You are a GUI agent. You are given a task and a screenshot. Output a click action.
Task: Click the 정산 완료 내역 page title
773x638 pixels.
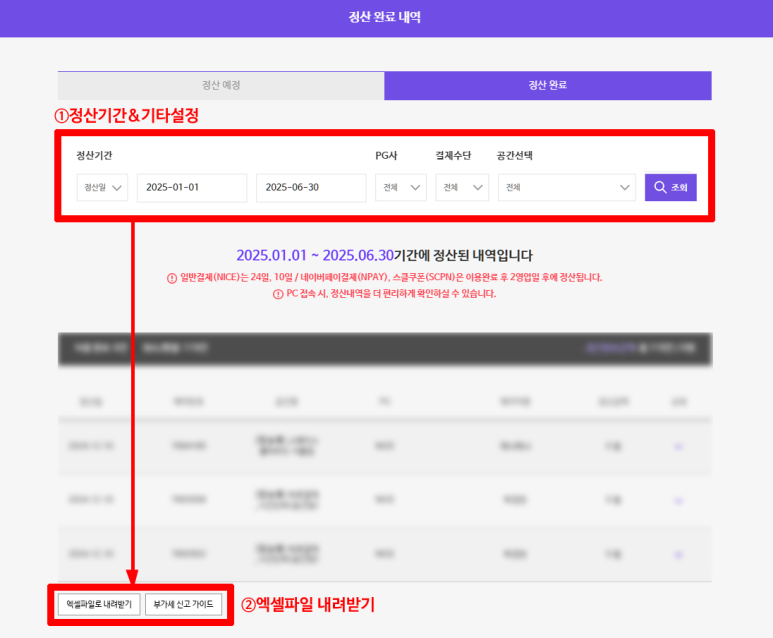386,18
